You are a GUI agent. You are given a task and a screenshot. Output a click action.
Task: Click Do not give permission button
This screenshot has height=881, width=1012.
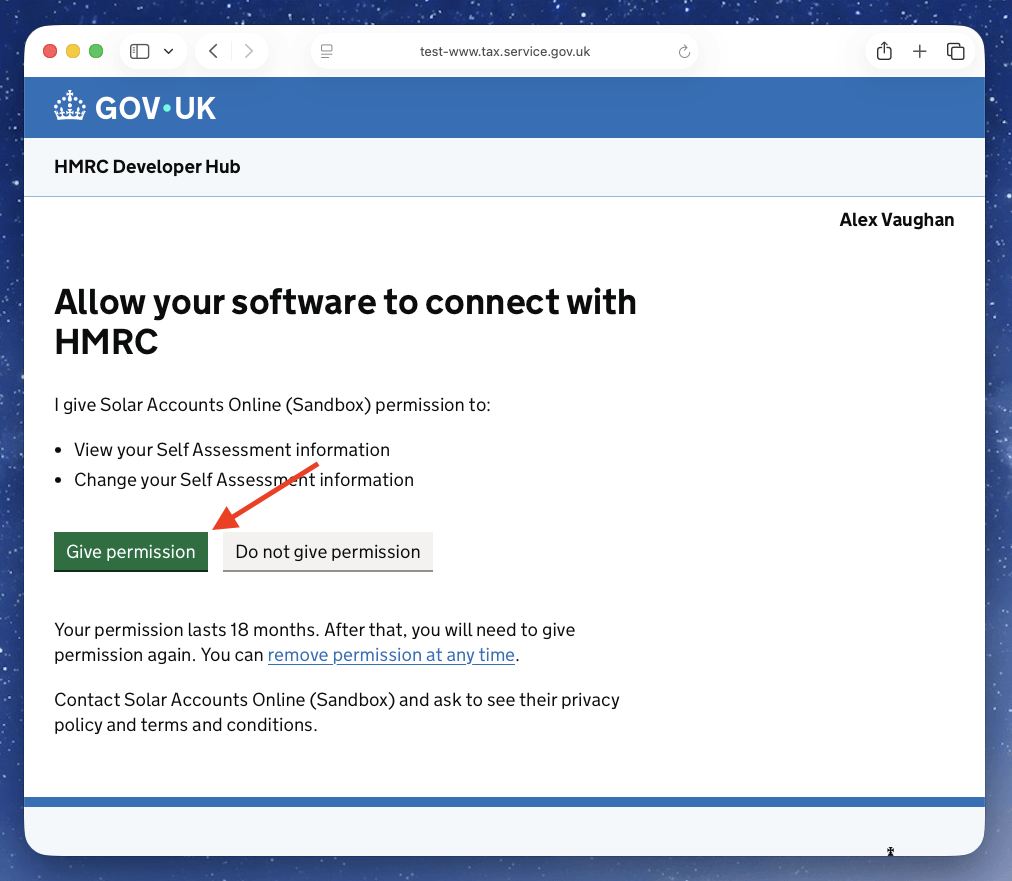(328, 552)
